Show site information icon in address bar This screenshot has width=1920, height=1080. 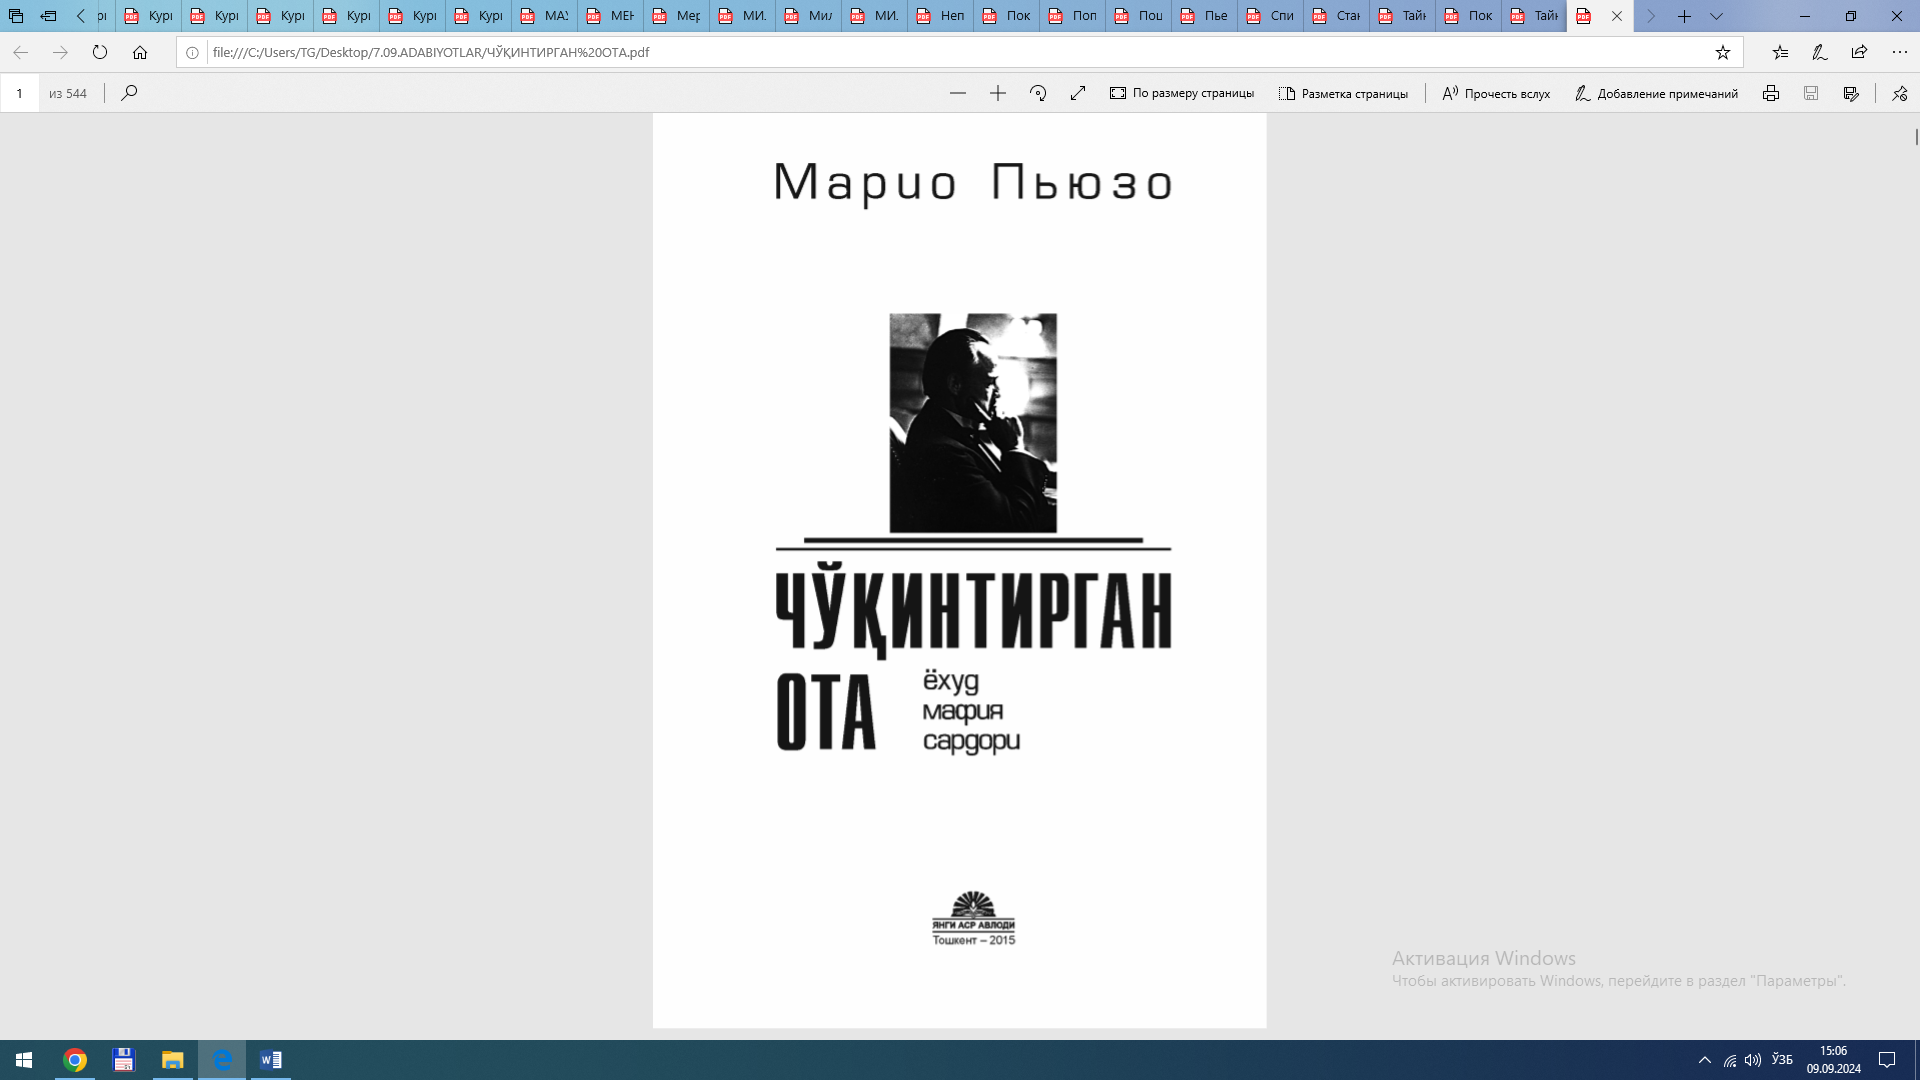193,52
